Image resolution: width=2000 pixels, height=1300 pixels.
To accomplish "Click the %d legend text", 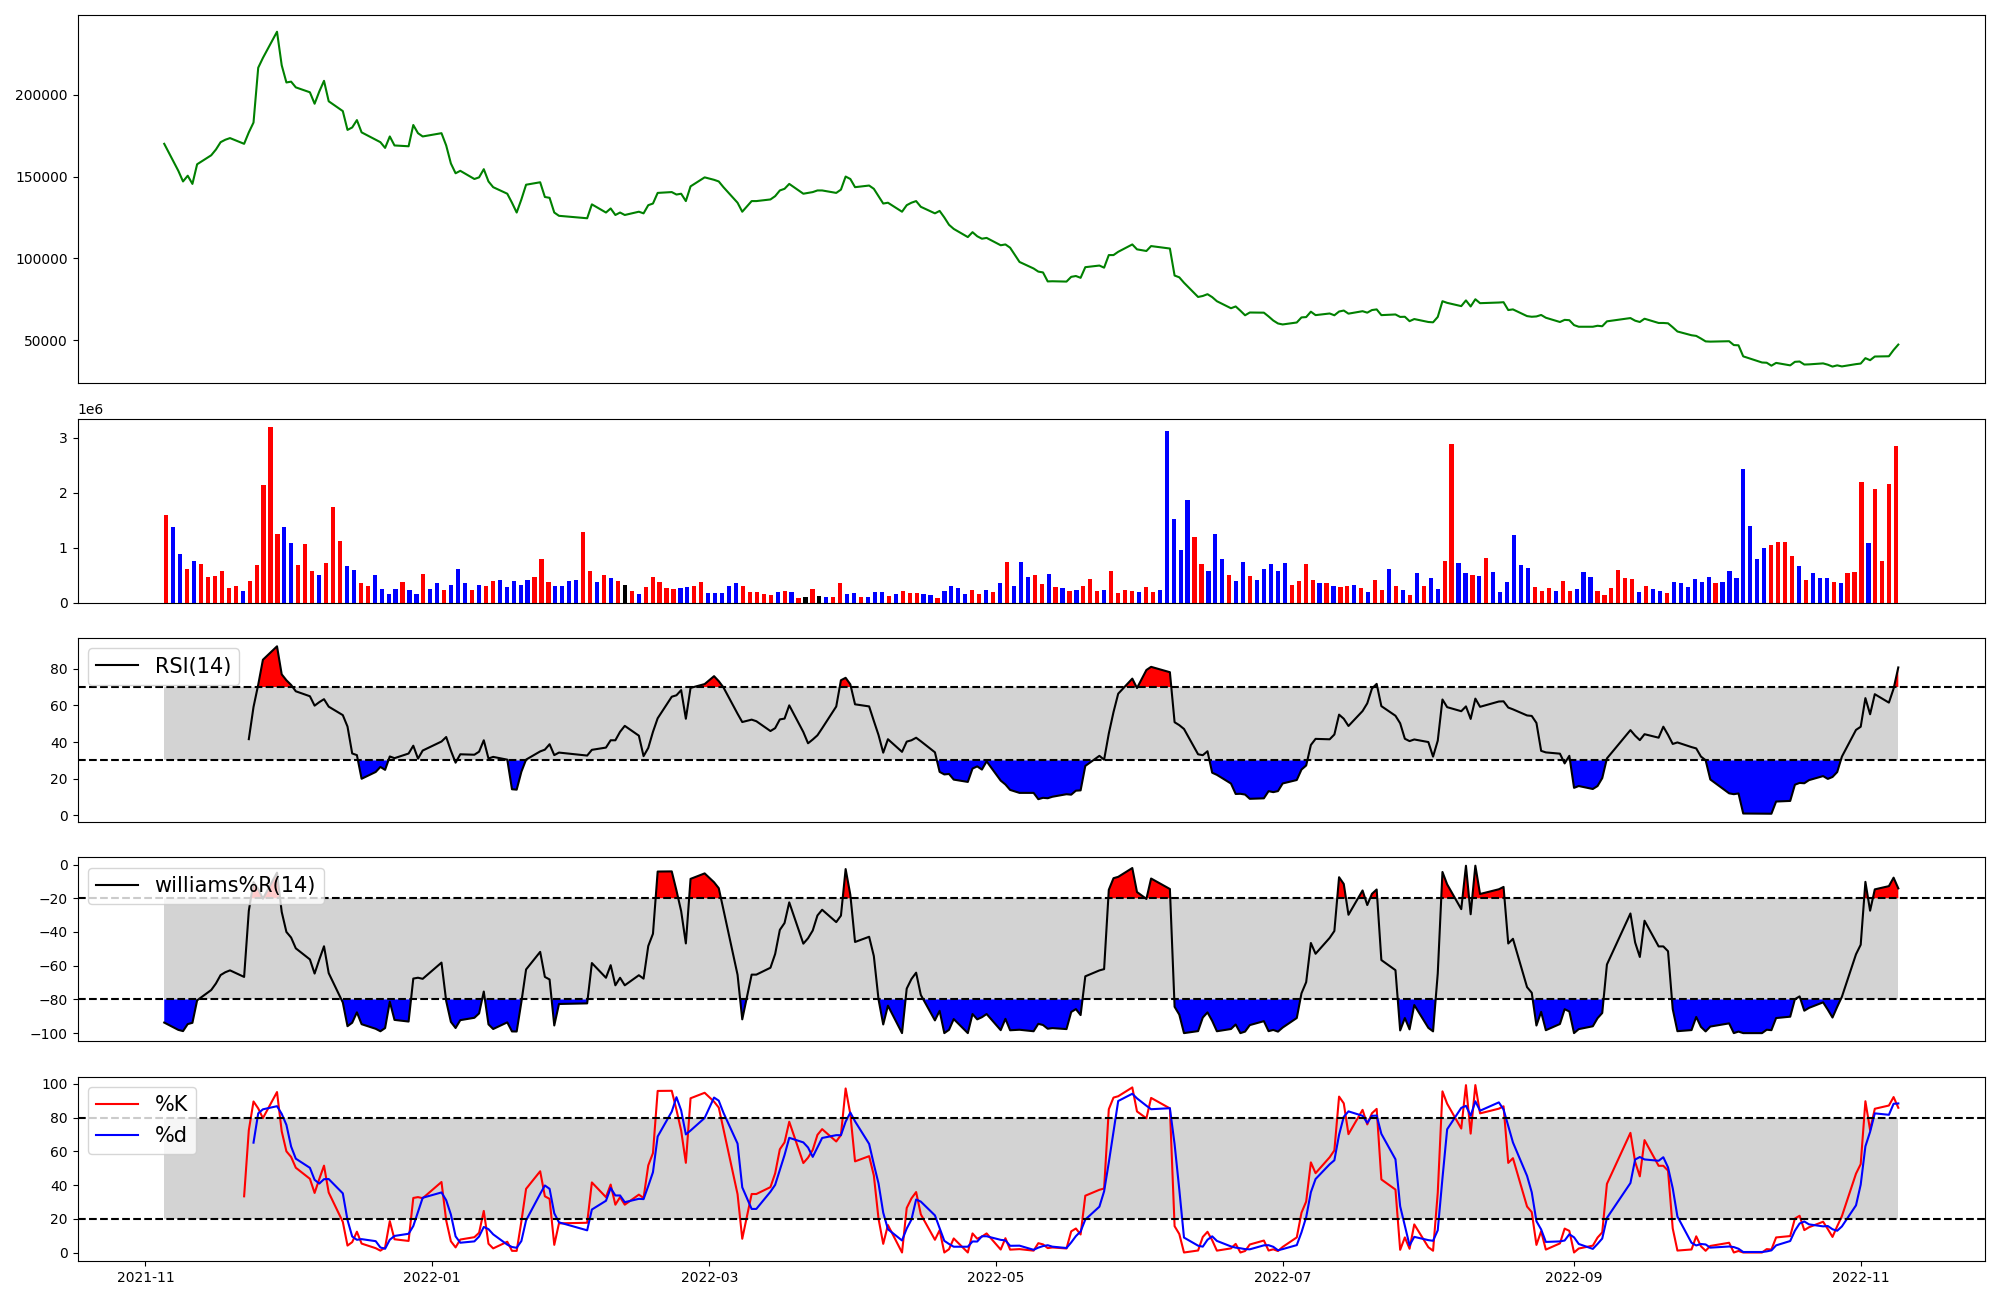I will click(171, 1135).
